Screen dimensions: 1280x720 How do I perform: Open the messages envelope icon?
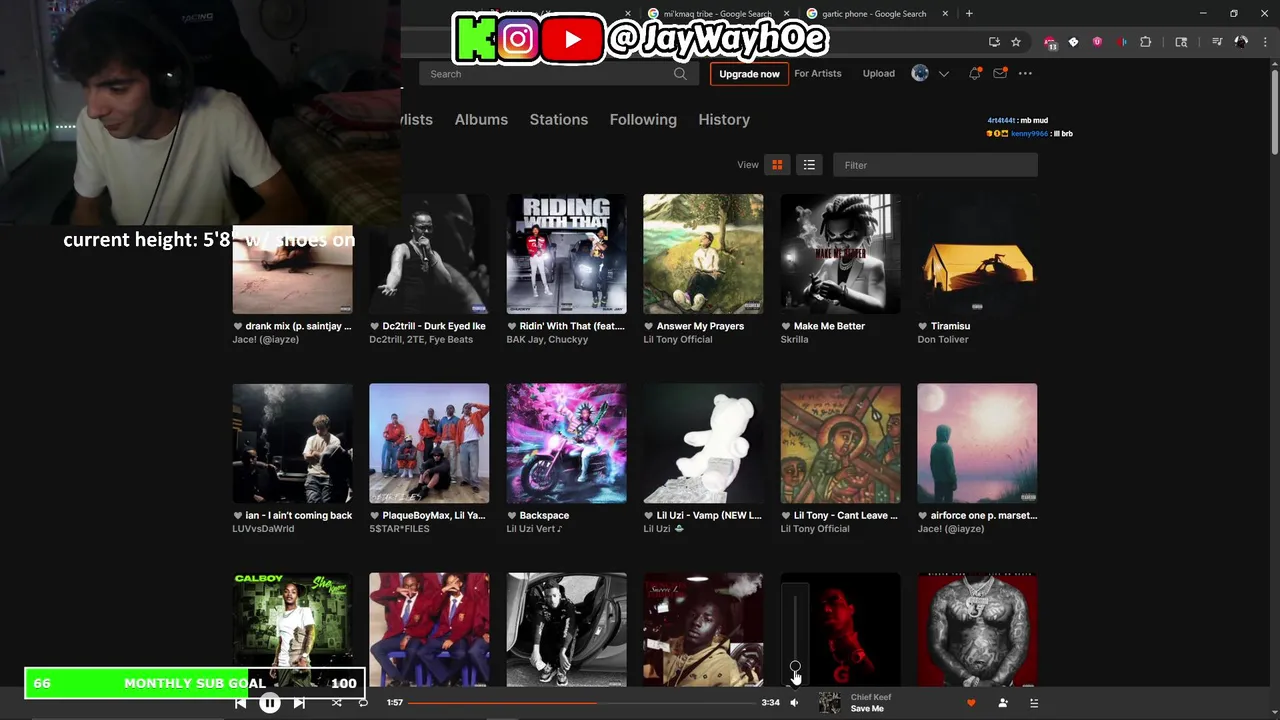tap(999, 73)
